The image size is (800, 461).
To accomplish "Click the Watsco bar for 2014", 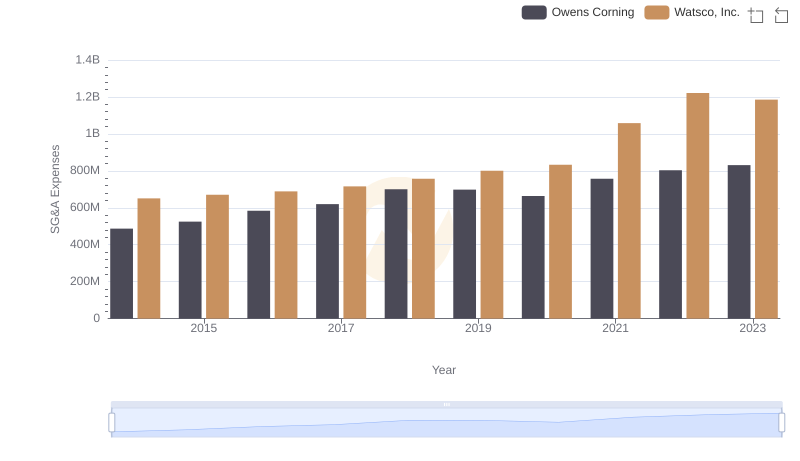I will (x=149, y=259).
